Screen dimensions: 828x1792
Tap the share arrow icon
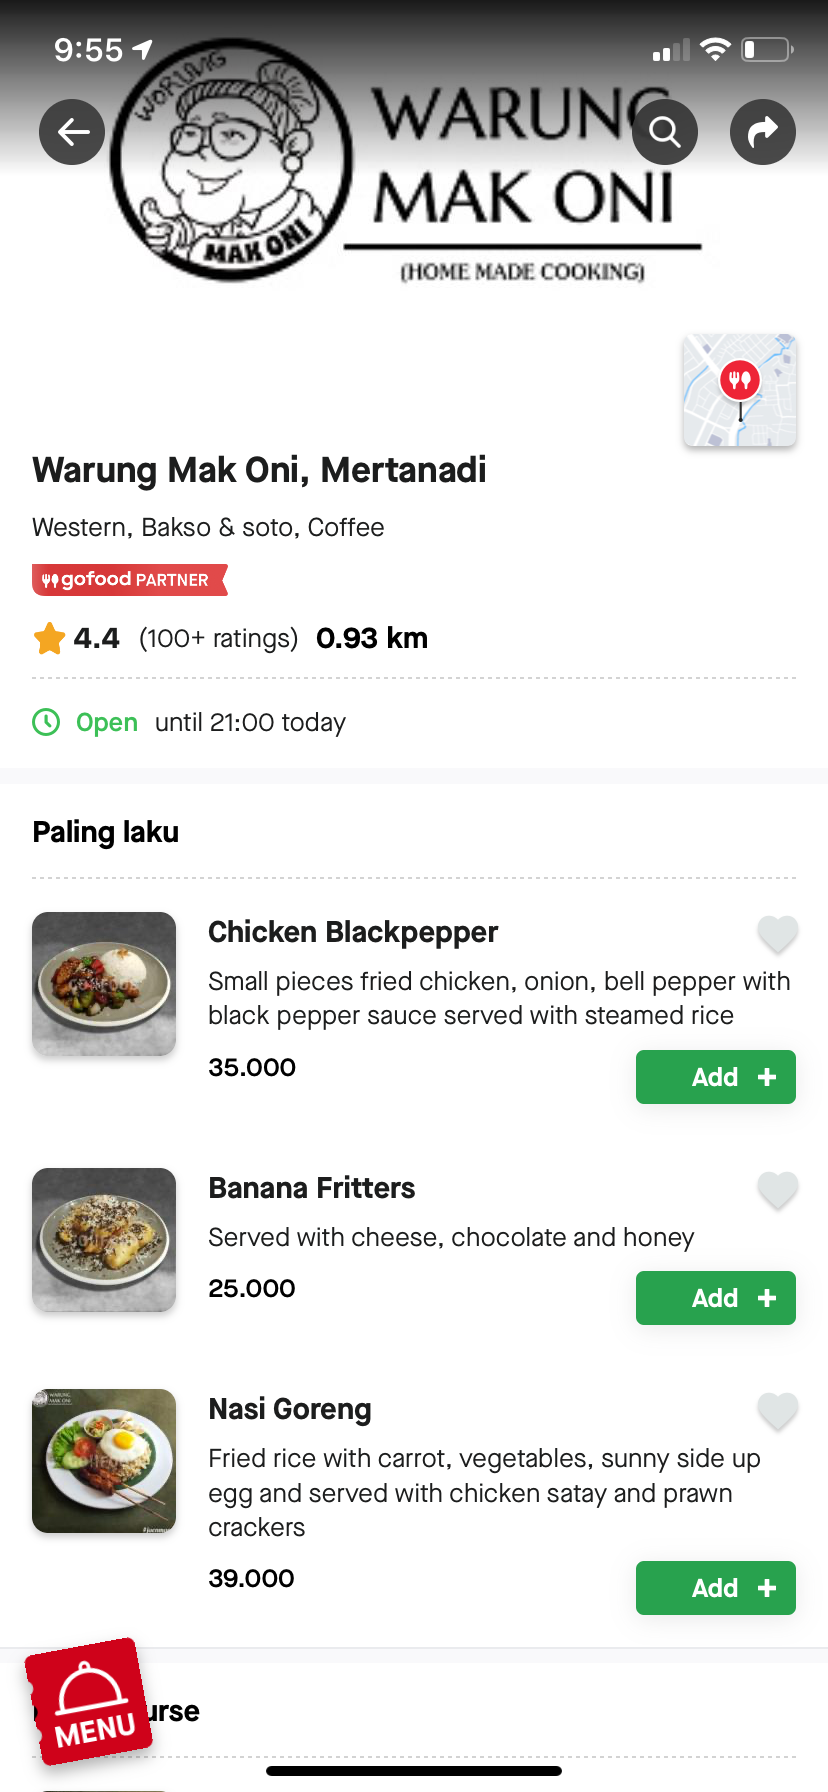coord(763,132)
